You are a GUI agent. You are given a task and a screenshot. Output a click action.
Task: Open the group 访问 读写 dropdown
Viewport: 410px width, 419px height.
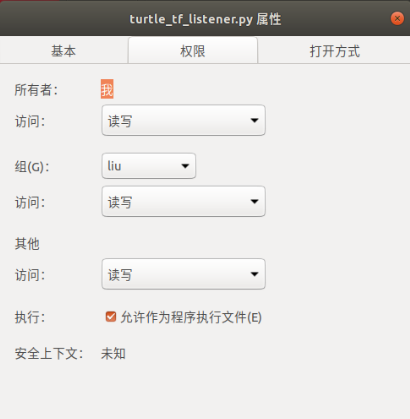point(184,201)
